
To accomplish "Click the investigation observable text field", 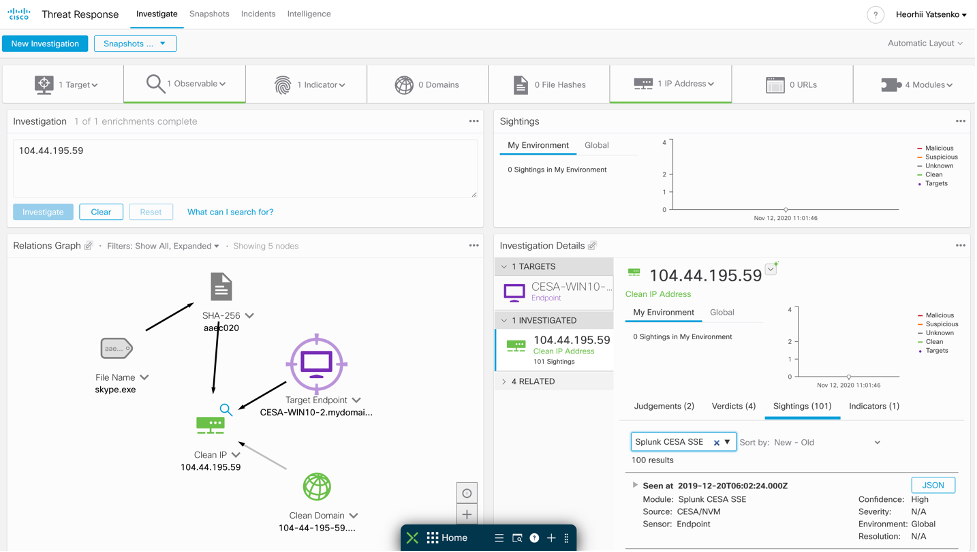I will point(245,168).
